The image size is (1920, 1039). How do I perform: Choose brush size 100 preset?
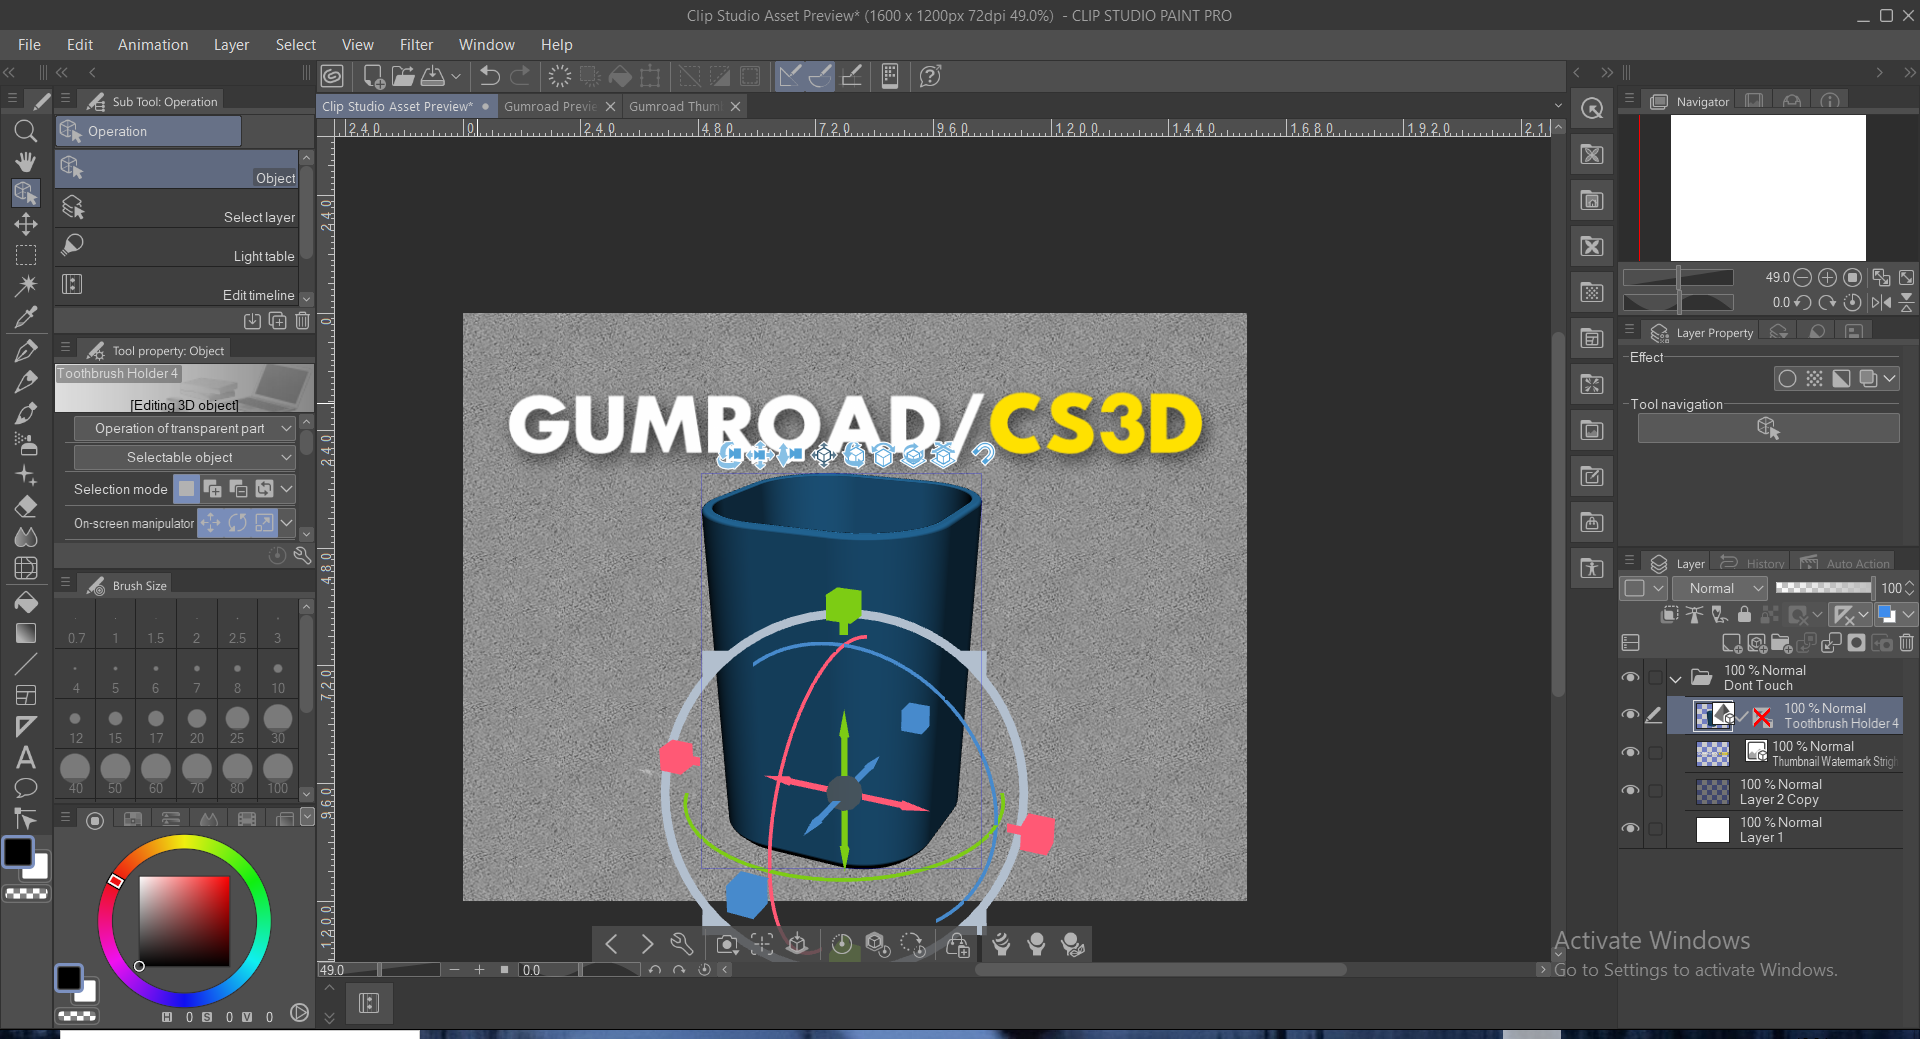(x=277, y=774)
